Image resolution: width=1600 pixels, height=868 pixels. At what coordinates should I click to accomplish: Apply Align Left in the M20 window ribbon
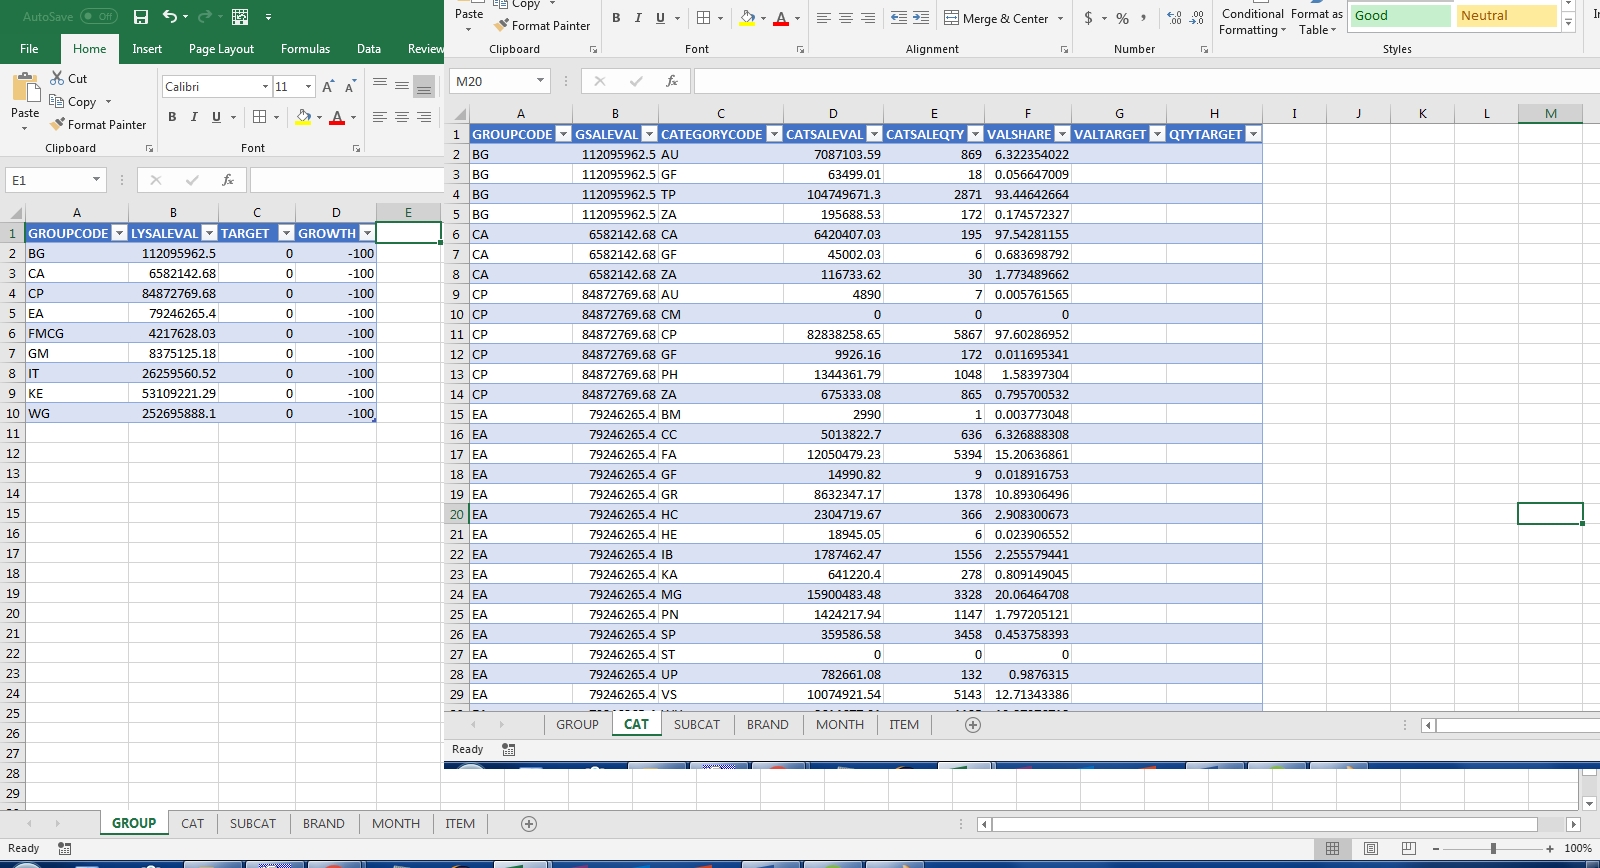click(824, 18)
